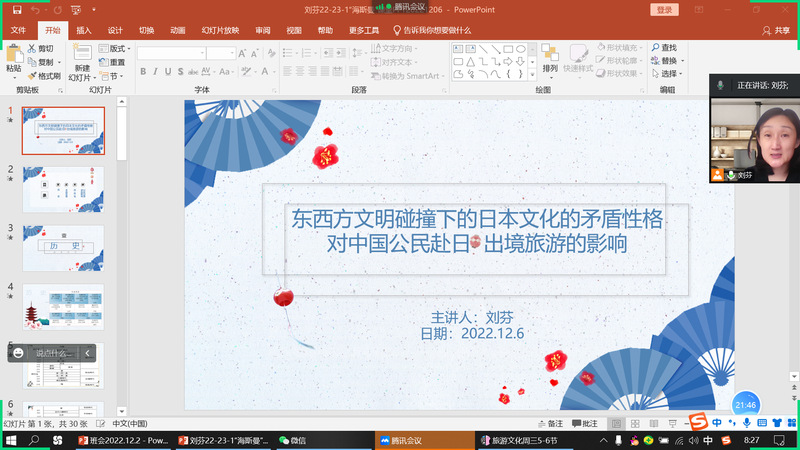Viewport: 800px width, 450px height.
Task: Open WeChat (微信) from the taskbar
Action: pos(291,440)
